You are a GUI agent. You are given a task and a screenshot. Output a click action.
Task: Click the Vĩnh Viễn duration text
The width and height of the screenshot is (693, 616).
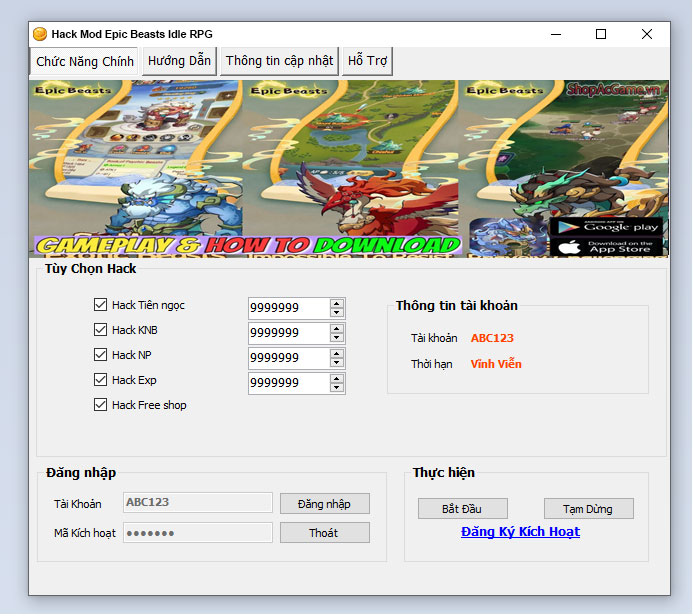[x=496, y=364]
